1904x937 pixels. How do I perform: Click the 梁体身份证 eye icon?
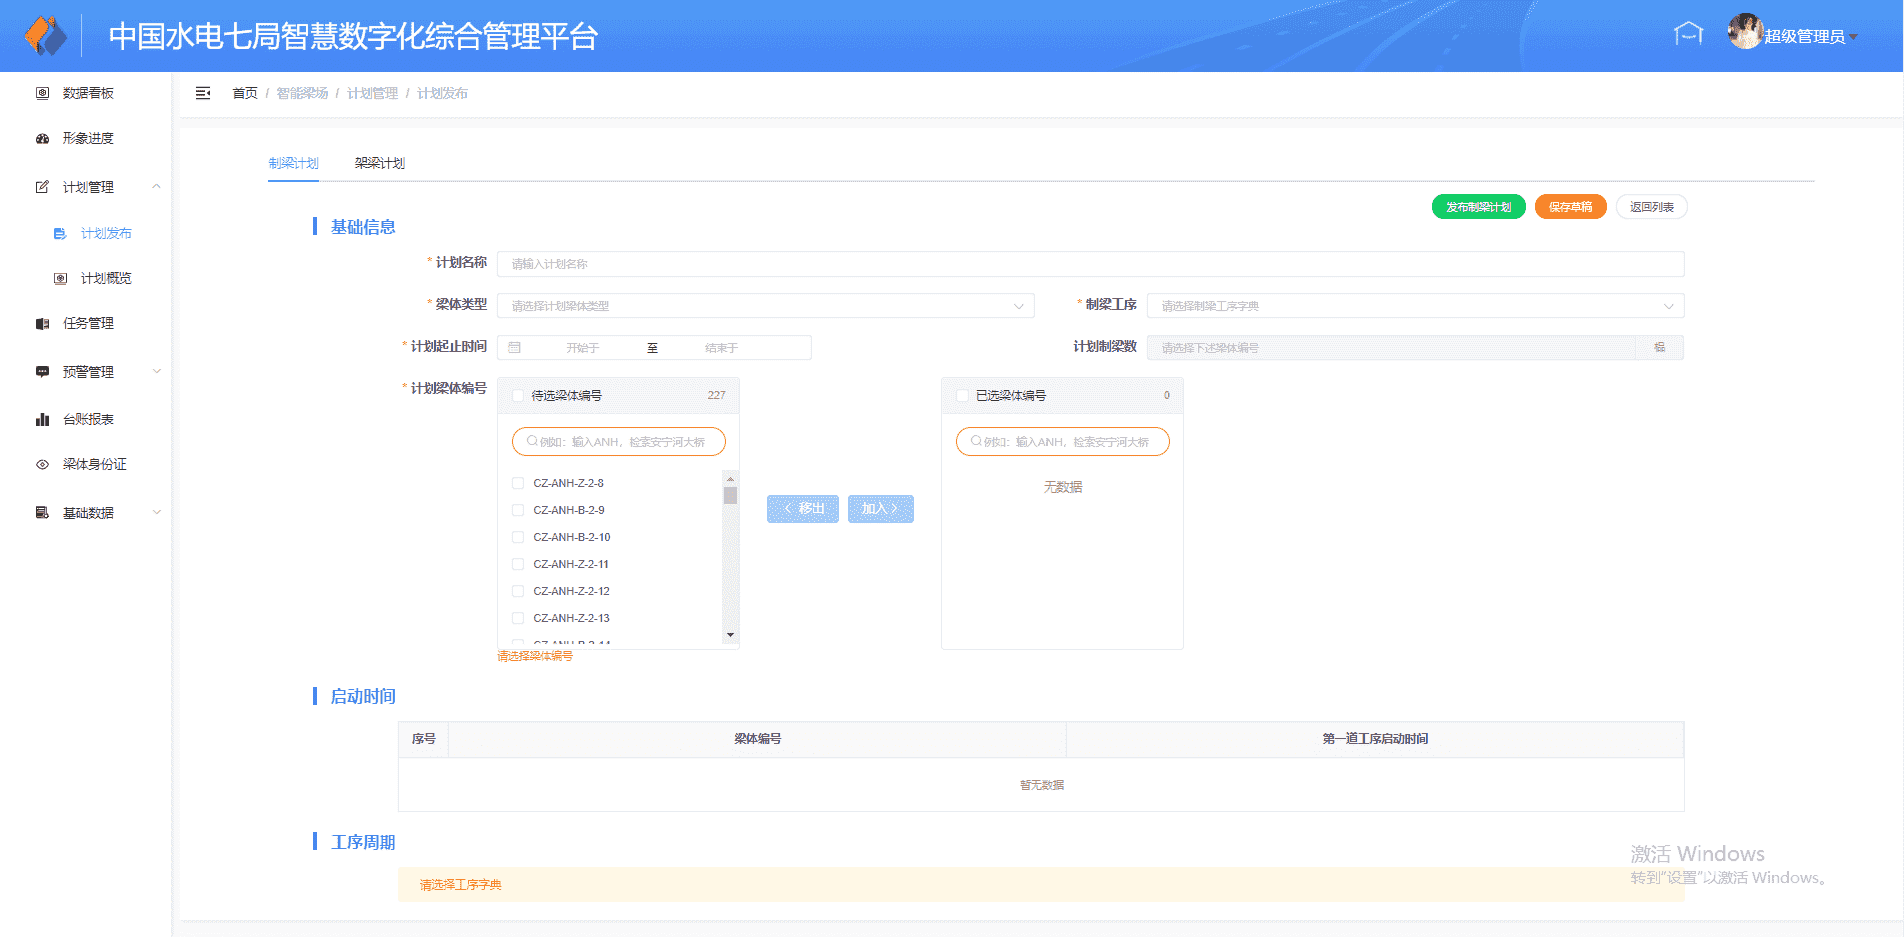coord(42,465)
